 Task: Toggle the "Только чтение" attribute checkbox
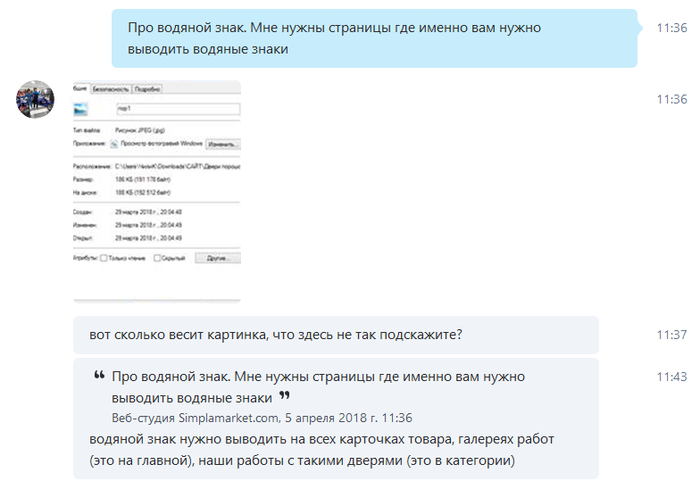click(x=103, y=258)
